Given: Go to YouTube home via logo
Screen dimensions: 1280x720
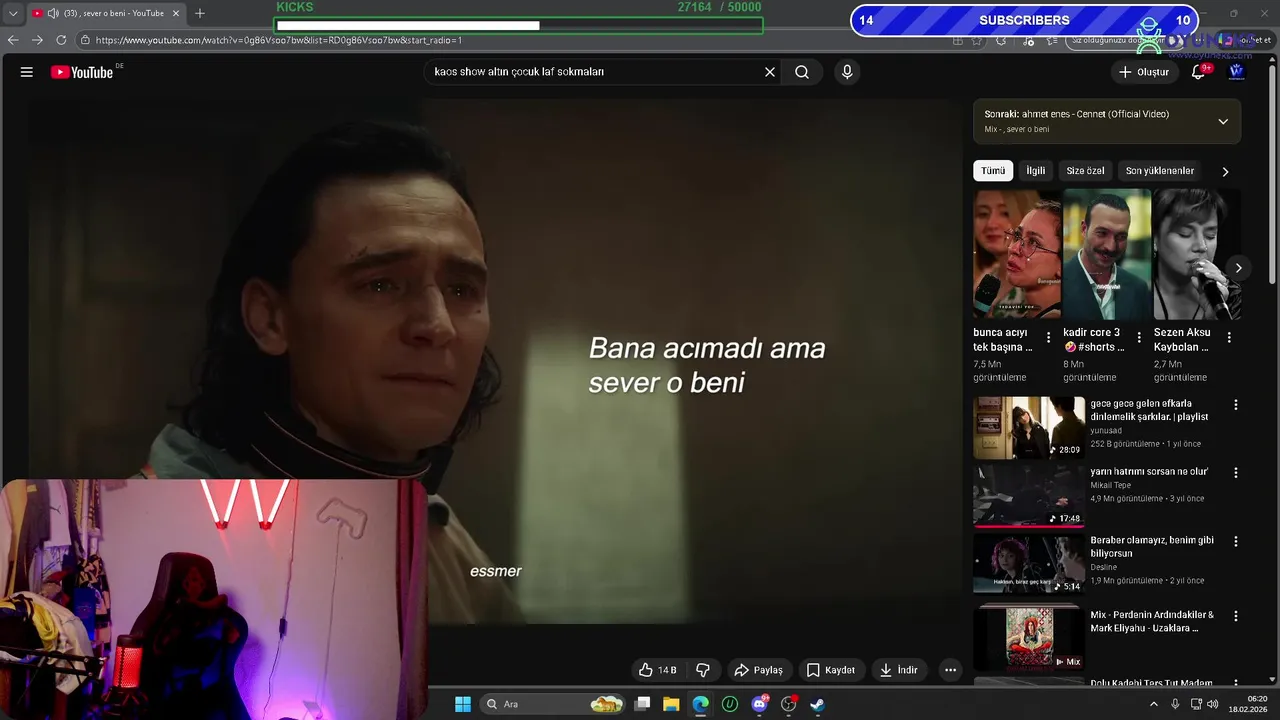Looking at the screenshot, I should tap(82, 72).
